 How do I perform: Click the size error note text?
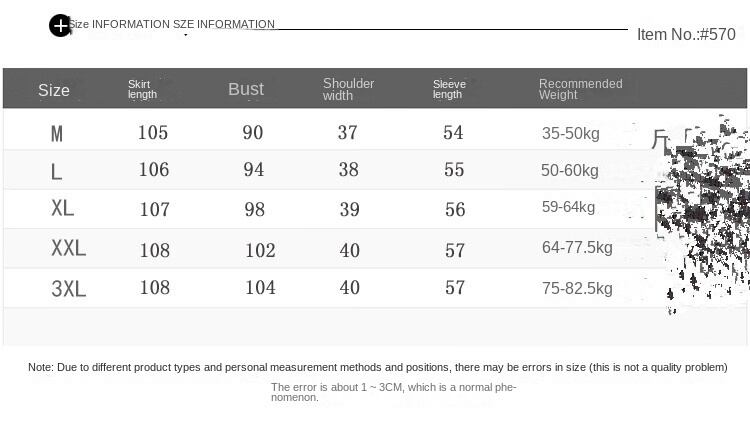[x=377, y=368]
